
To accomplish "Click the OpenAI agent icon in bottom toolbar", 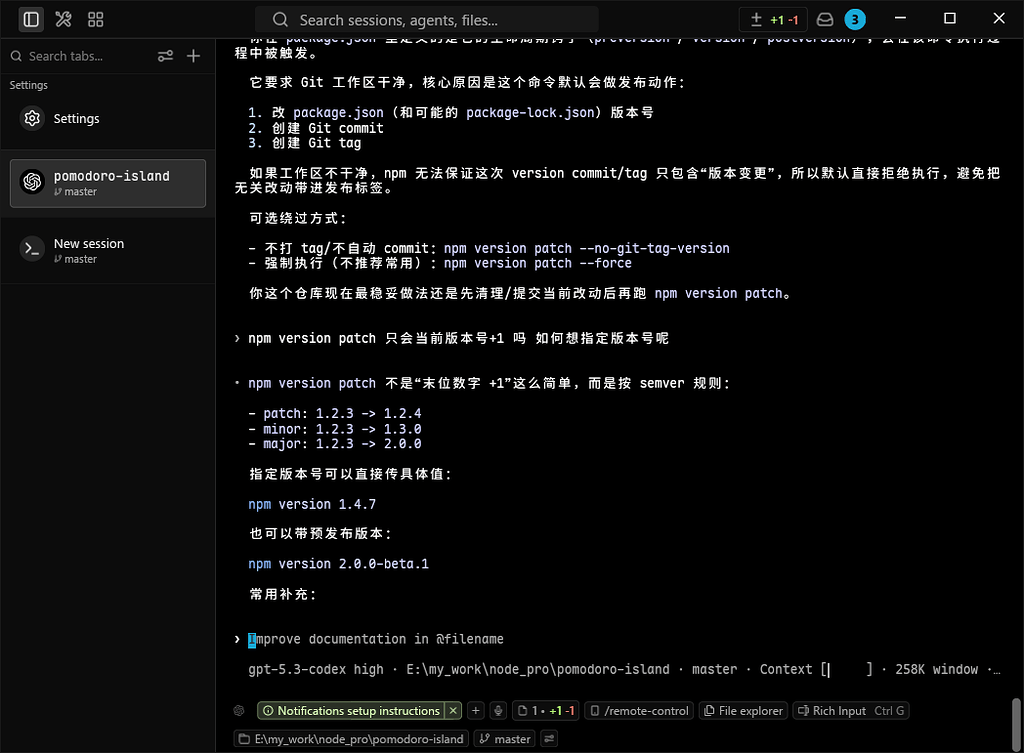I will coord(239,711).
